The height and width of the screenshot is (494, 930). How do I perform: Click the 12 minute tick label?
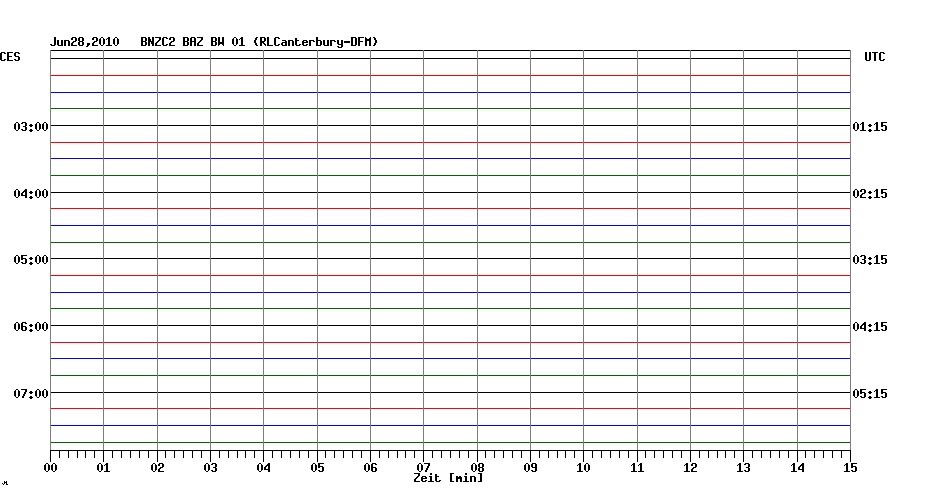(690, 468)
